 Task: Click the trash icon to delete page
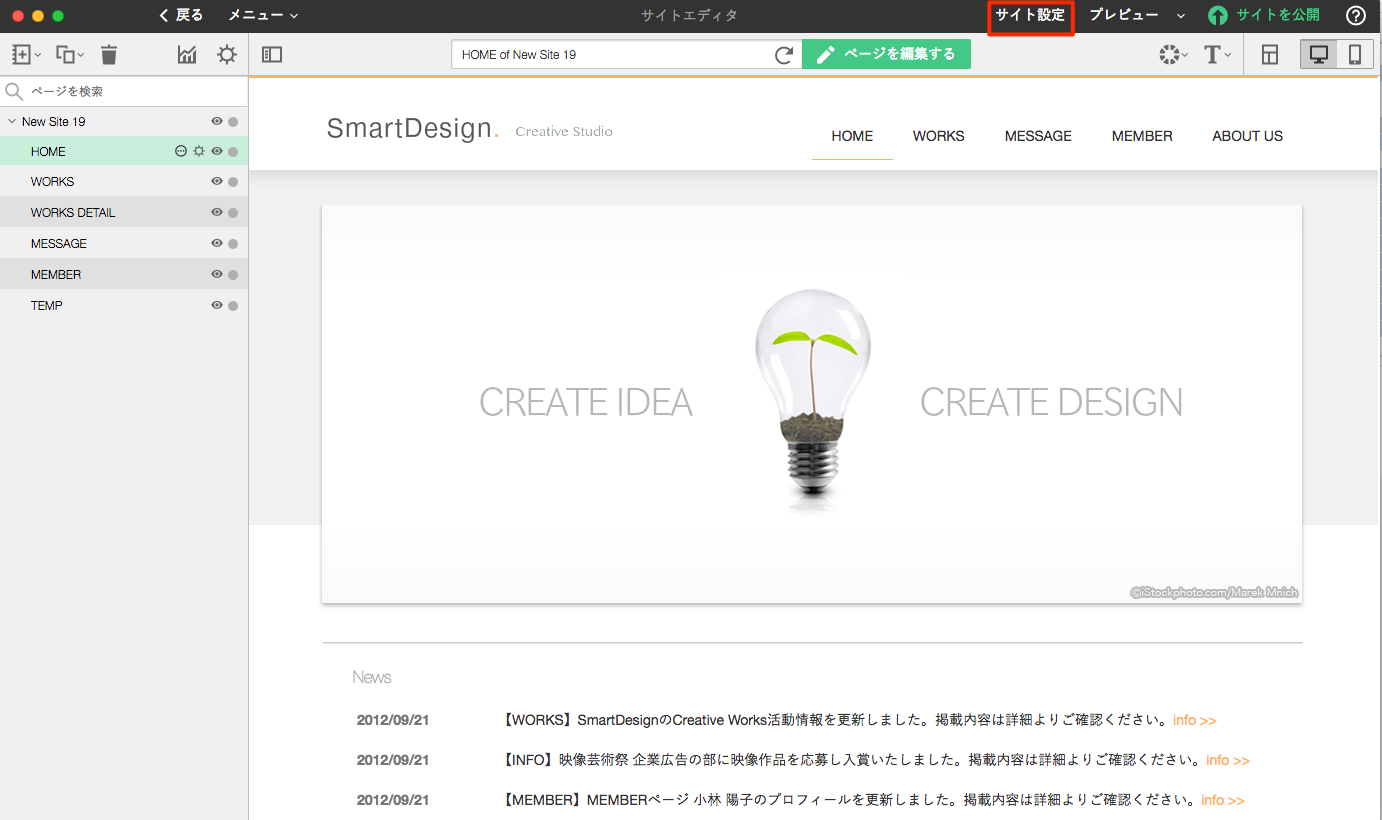click(109, 55)
